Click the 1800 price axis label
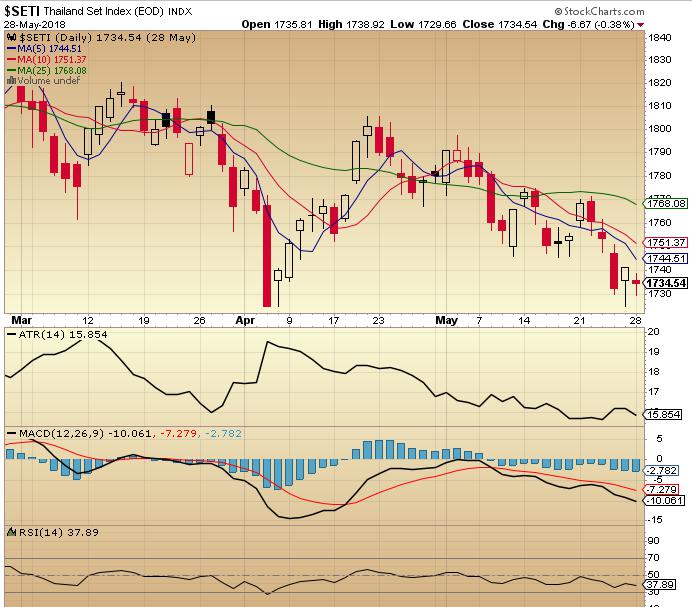 (659, 128)
